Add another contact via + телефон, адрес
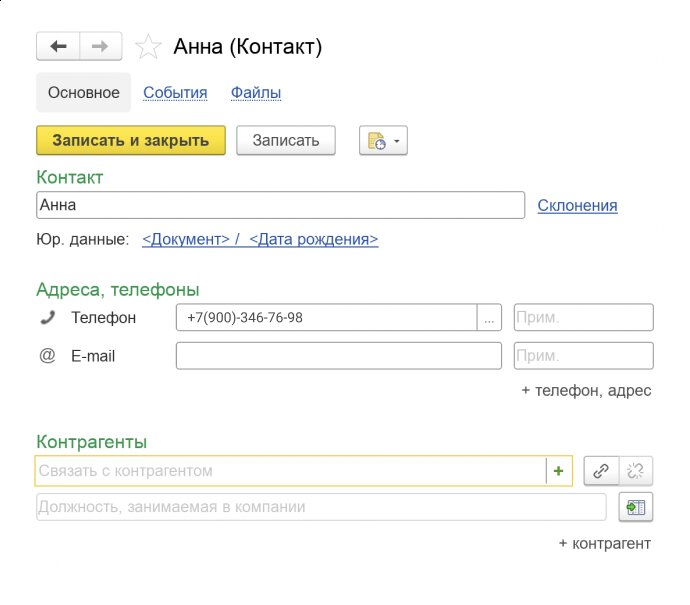690x605 pixels. 586,391
